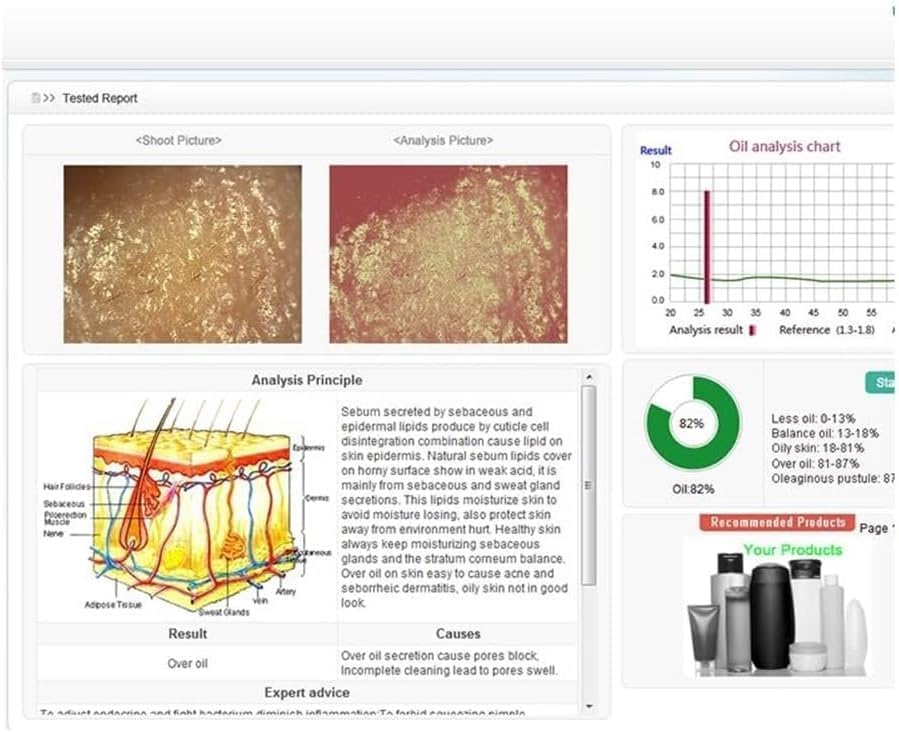Click the Over oil result cell
The height and width of the screenshot is (732, 899).
click(187, 663)
